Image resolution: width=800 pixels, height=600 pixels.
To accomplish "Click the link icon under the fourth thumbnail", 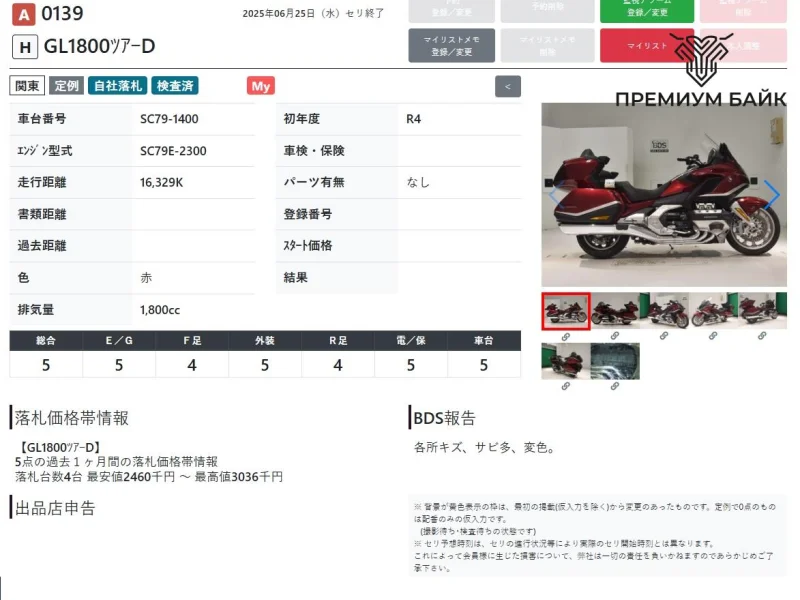I will tap(713, 337).
